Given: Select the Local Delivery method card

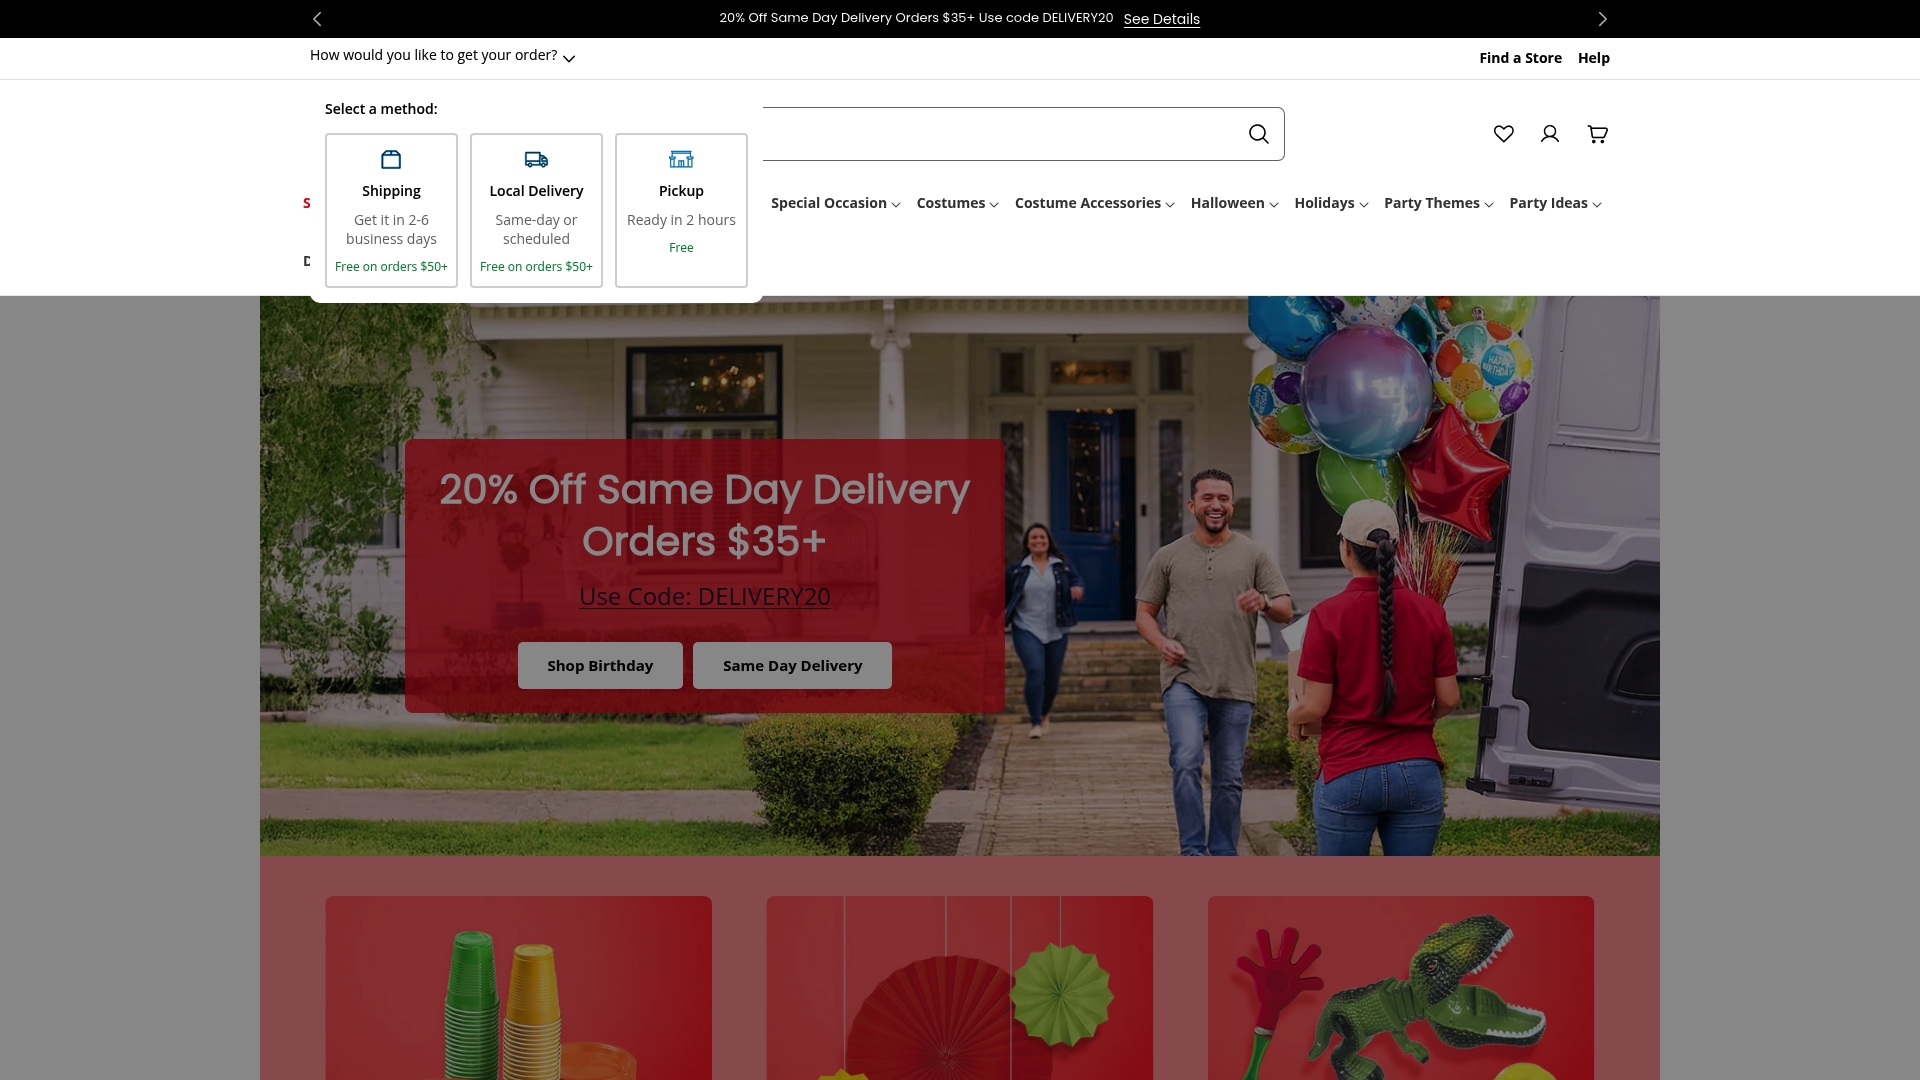Looking at the screenshot, I should [x=536, y=210].
